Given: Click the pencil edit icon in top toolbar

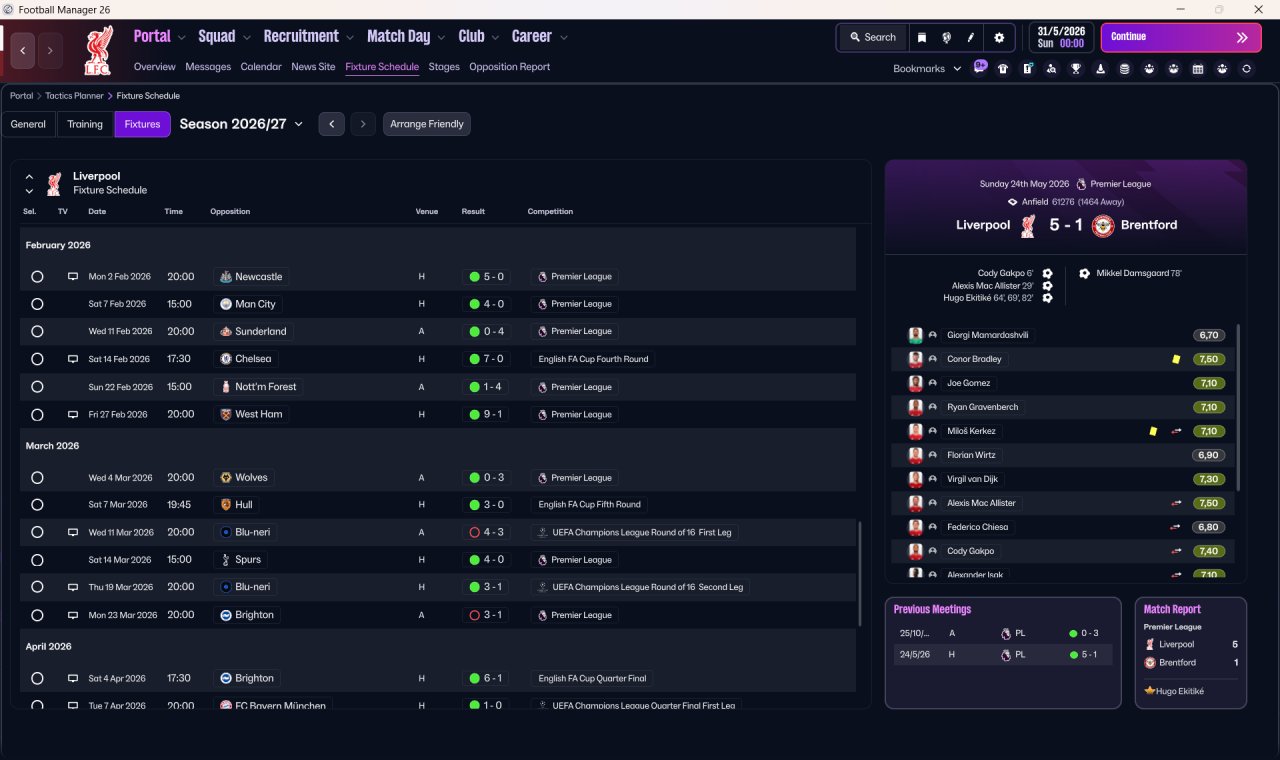Looking at the screenshot, I should pyautogui.click(x=970, y=37).
